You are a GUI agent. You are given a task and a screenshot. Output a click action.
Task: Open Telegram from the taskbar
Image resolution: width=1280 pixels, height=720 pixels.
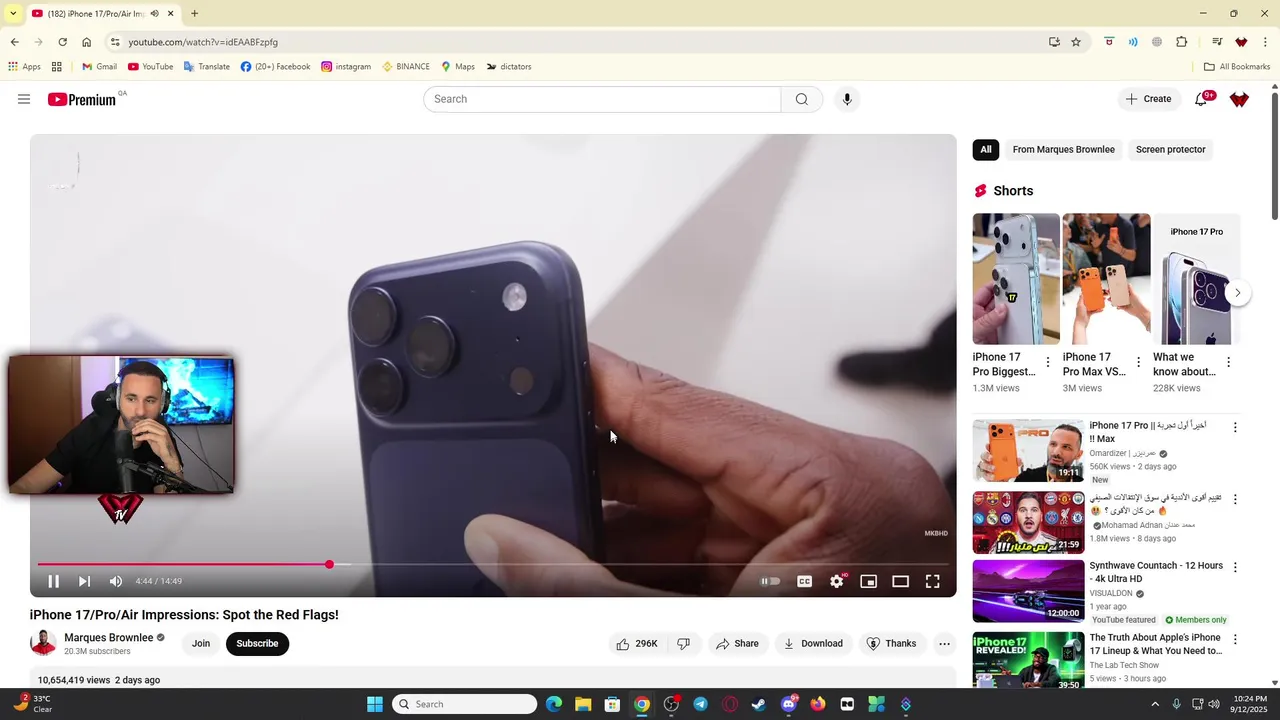coord(700,704)
